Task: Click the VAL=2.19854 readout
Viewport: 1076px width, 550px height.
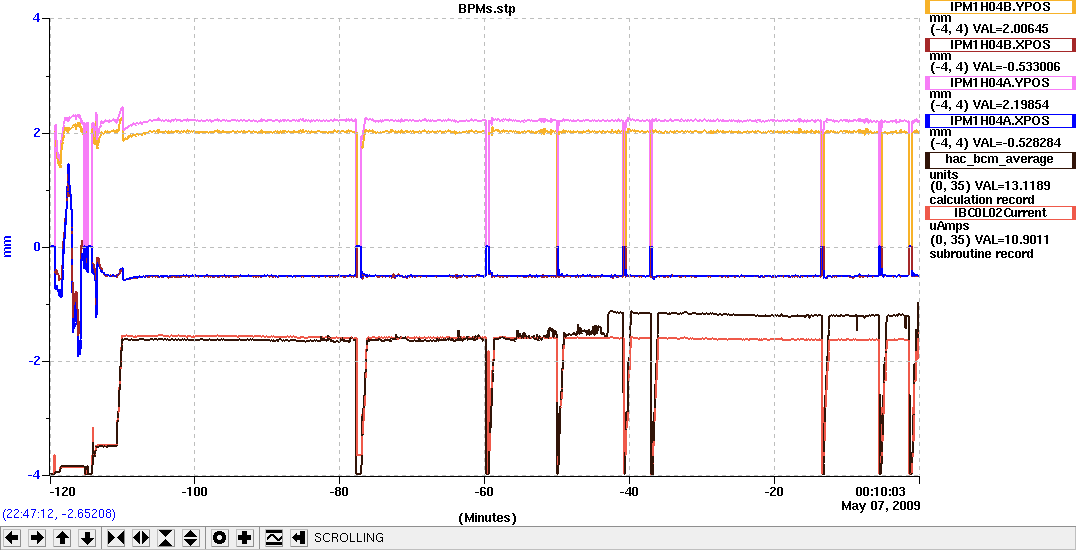Action: pos(1013,105)
